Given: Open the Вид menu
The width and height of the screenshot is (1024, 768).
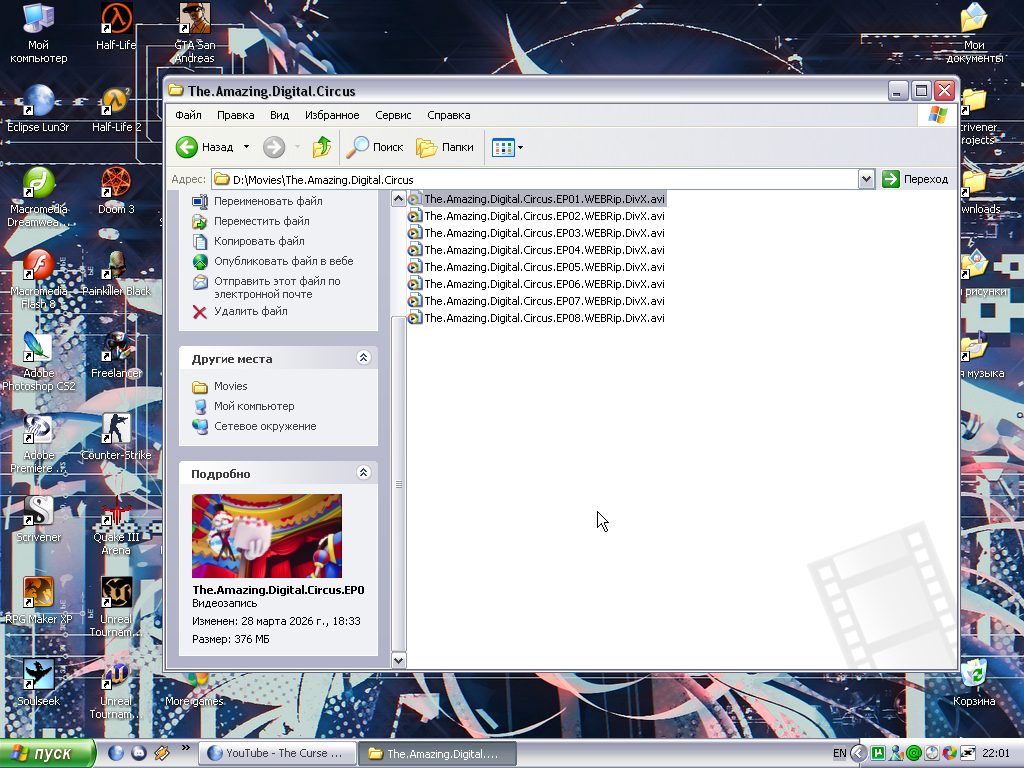Looking at the screenshot, I should click(x=280, y=115).
